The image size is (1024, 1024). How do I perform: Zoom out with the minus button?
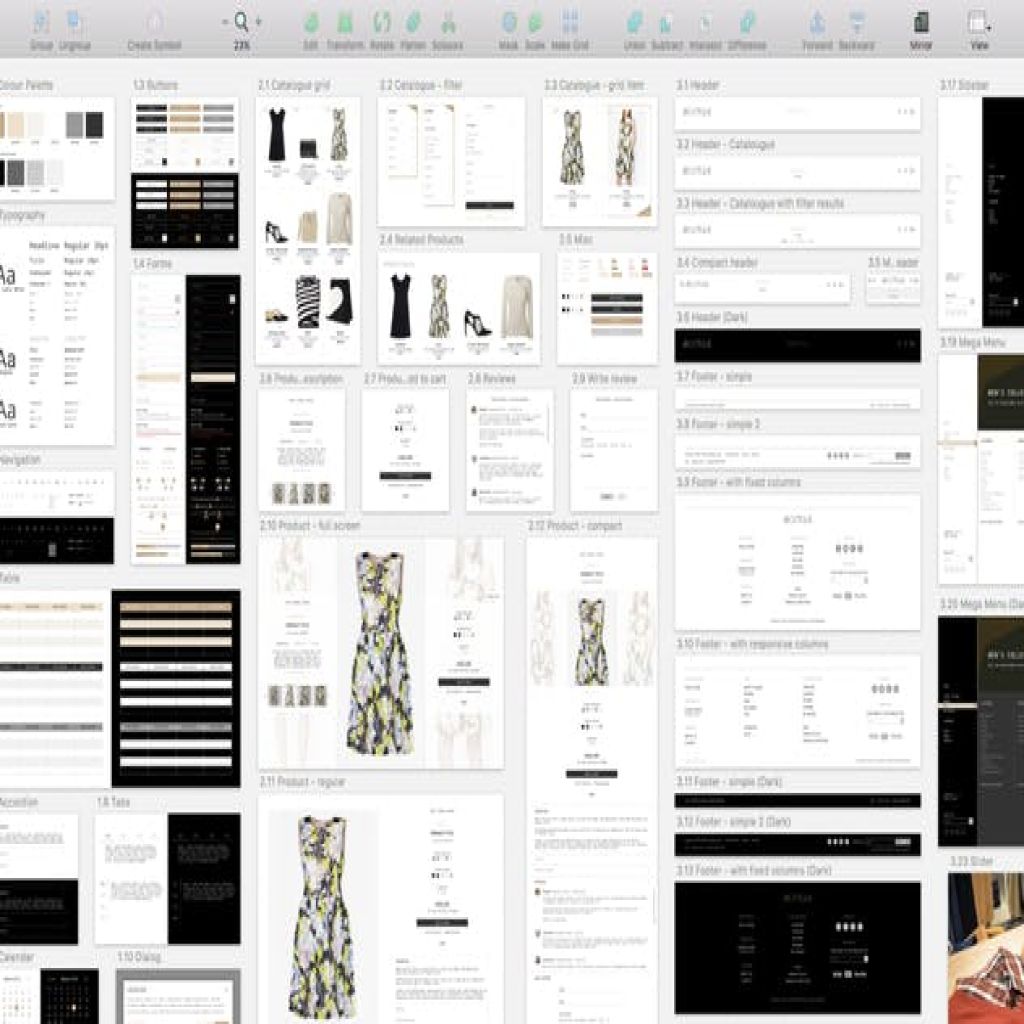click(225, 22)
